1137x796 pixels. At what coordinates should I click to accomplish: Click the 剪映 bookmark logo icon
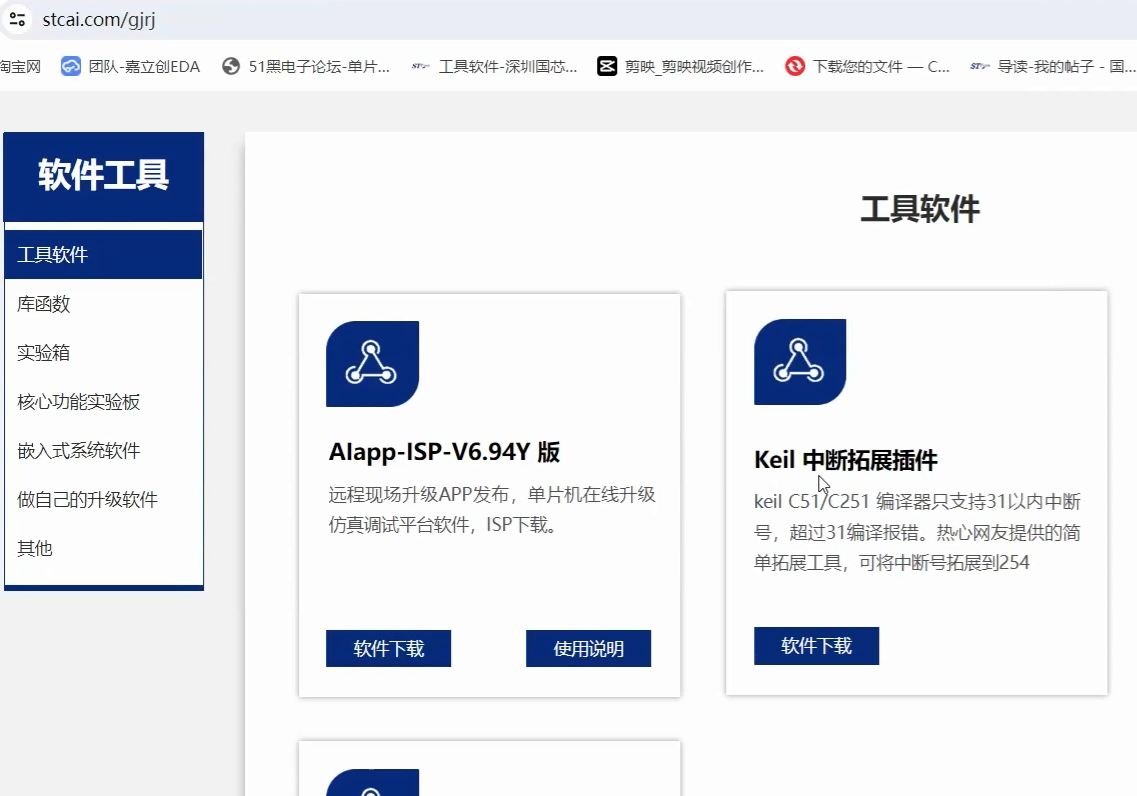(x=607, y=67)
